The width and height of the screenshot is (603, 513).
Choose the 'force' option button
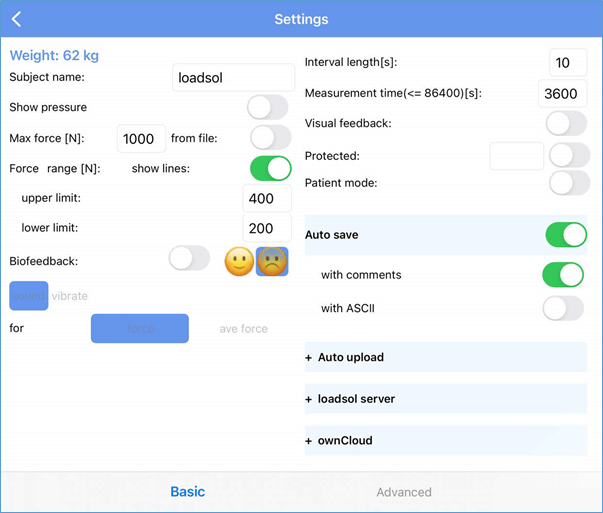point(140,328)
